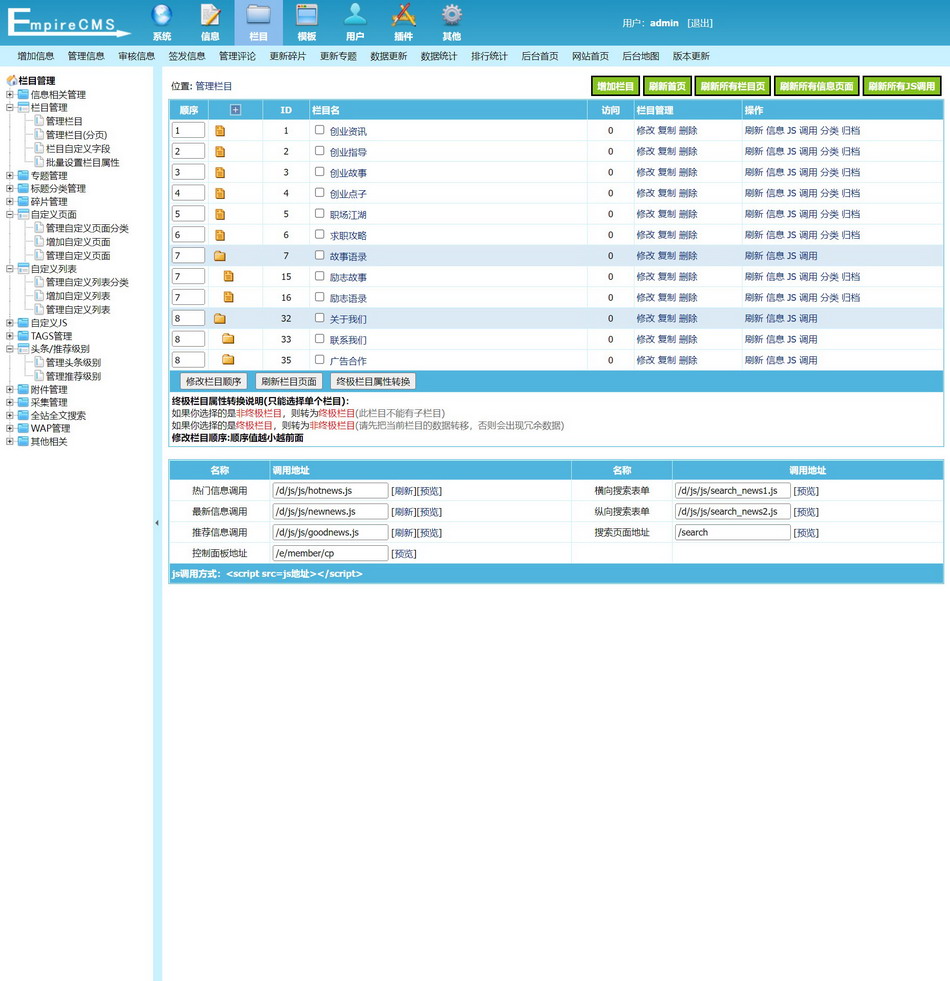950x981 pixels.
Task: Click the 修改栏目顺序 button
Action: tap(213, 382)
